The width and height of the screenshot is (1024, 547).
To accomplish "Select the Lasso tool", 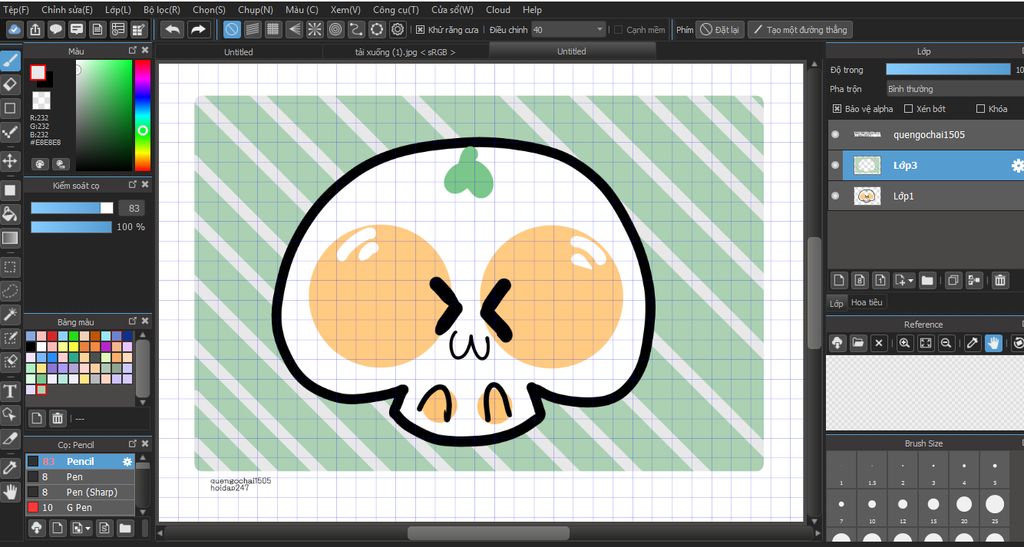I will click(x=10, y=291).
